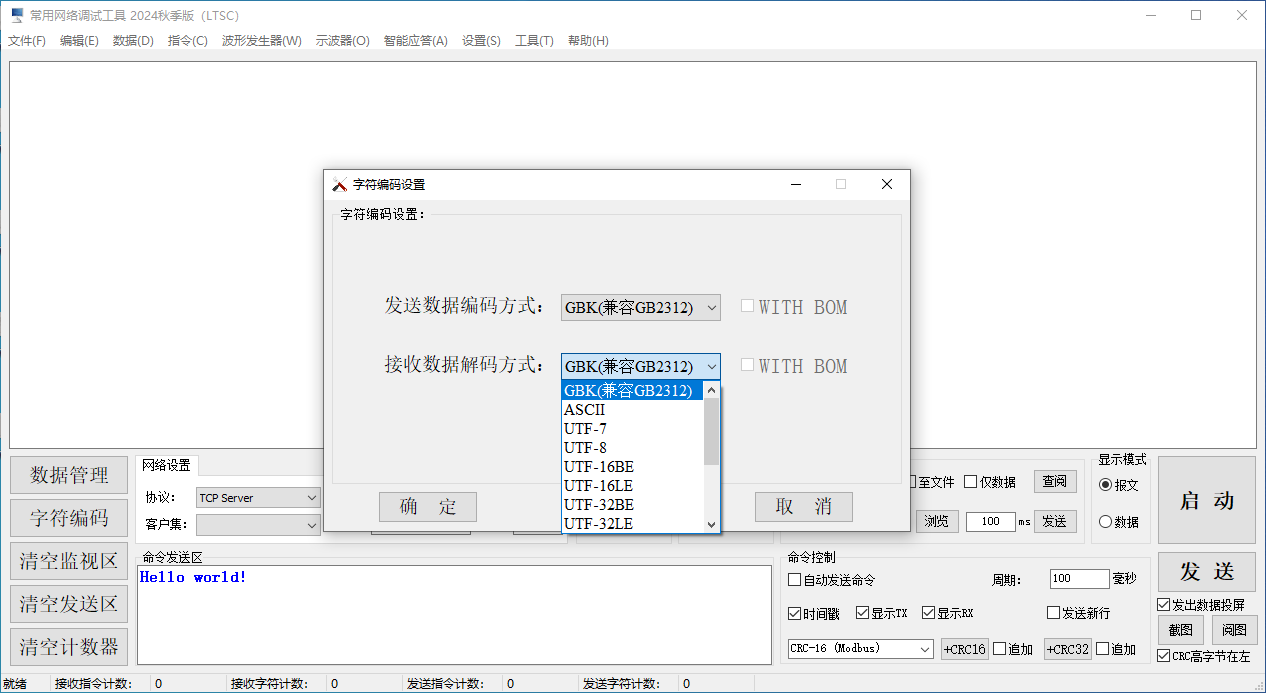Click the 周期 milliseconds input field
Screen dimensions: 1266x693
[x=1079, y=579]
